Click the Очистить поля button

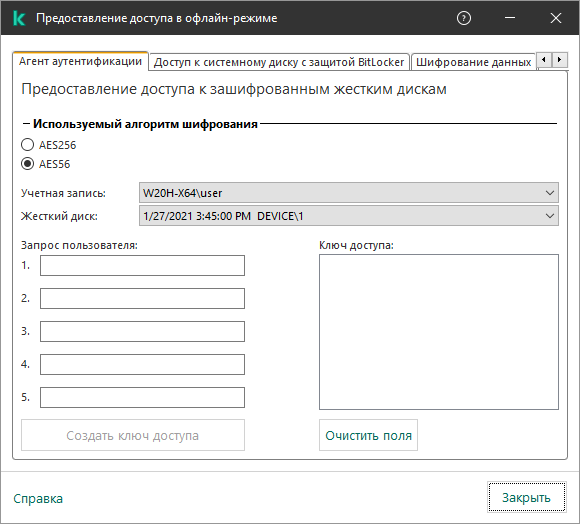tap(368, 435)
